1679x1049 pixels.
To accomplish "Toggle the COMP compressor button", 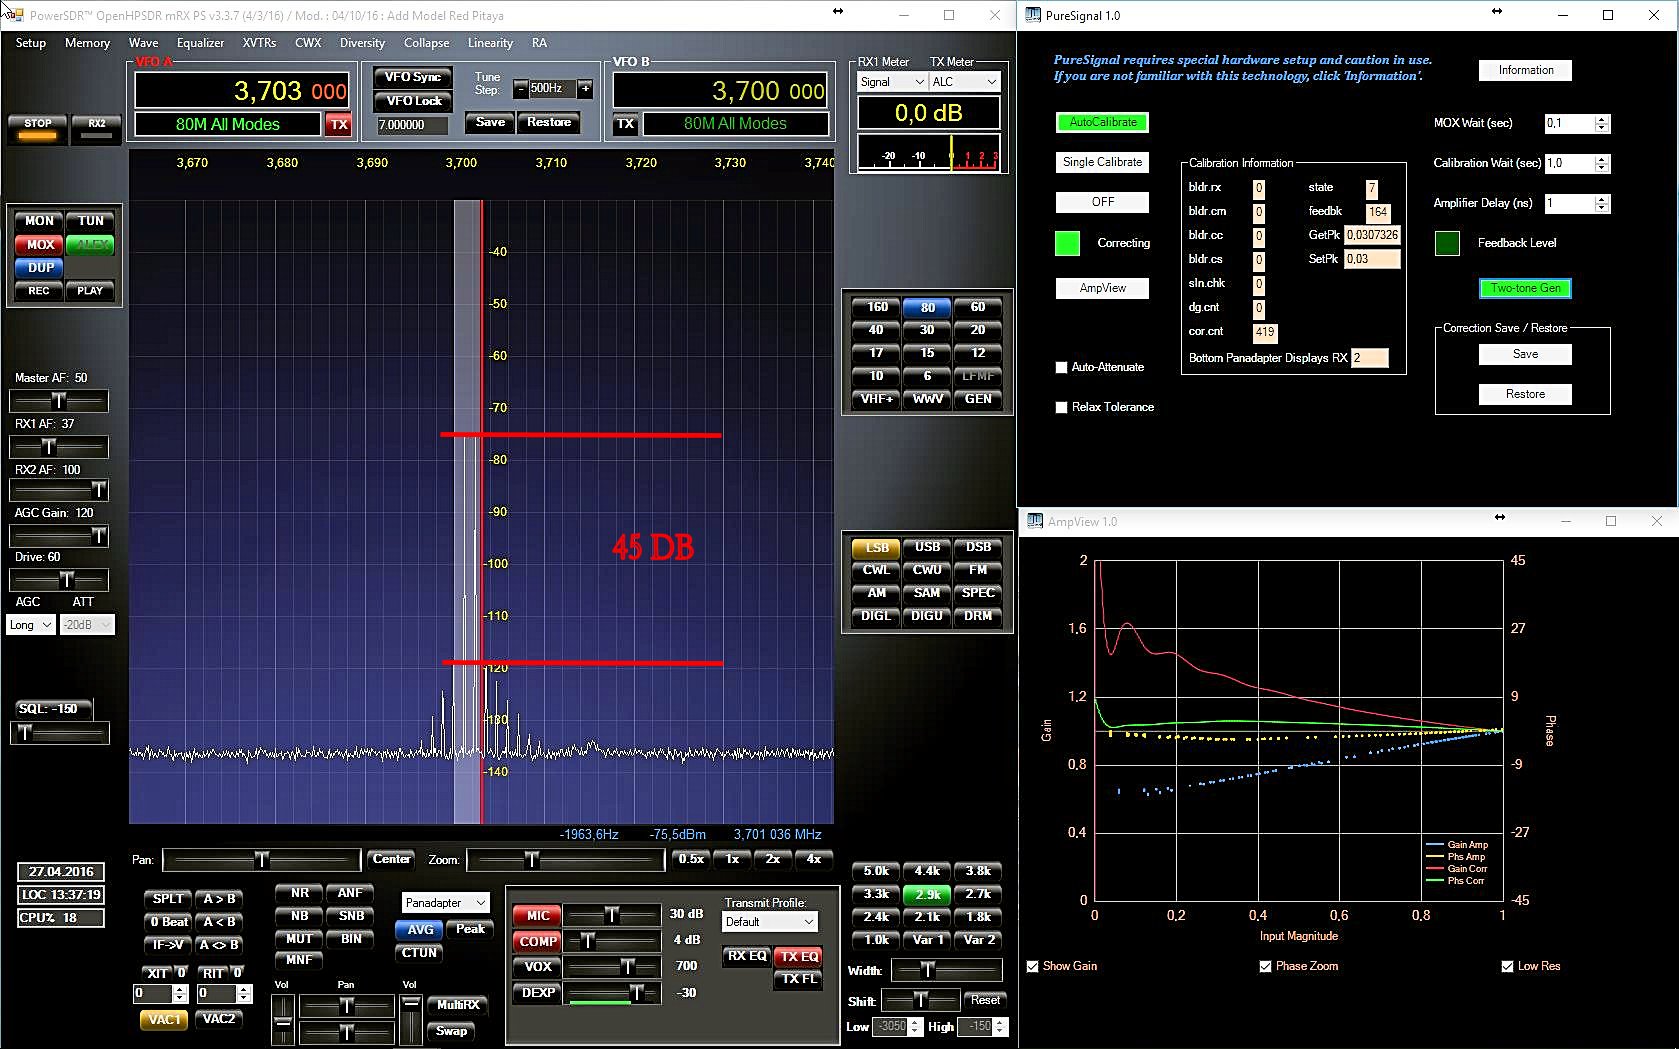I will tap(537, 942).
